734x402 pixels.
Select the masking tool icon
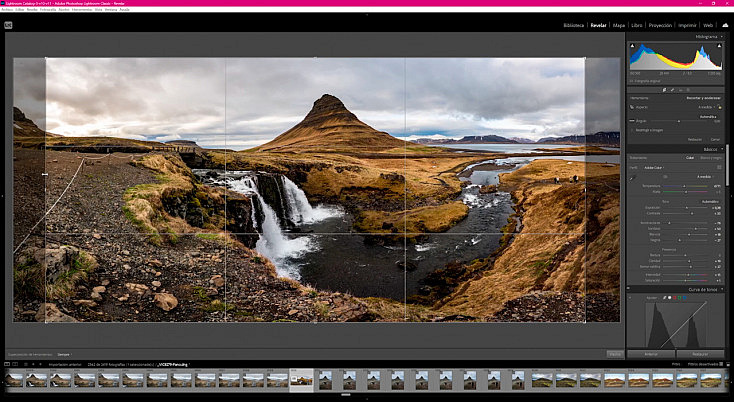click(688, 90)
